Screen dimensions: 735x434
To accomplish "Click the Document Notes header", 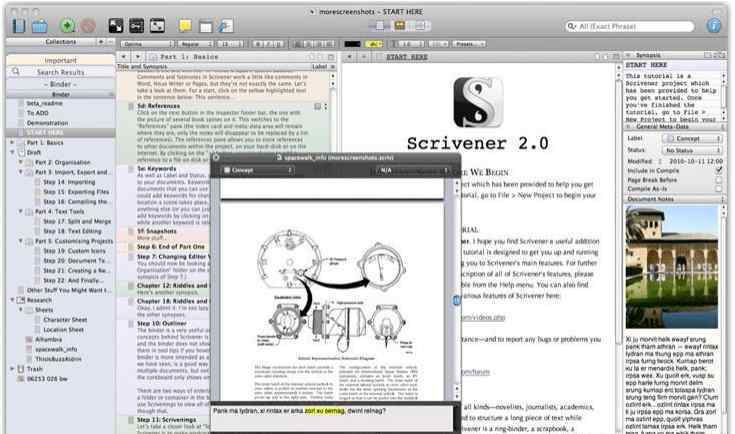I will click(675, 199).
